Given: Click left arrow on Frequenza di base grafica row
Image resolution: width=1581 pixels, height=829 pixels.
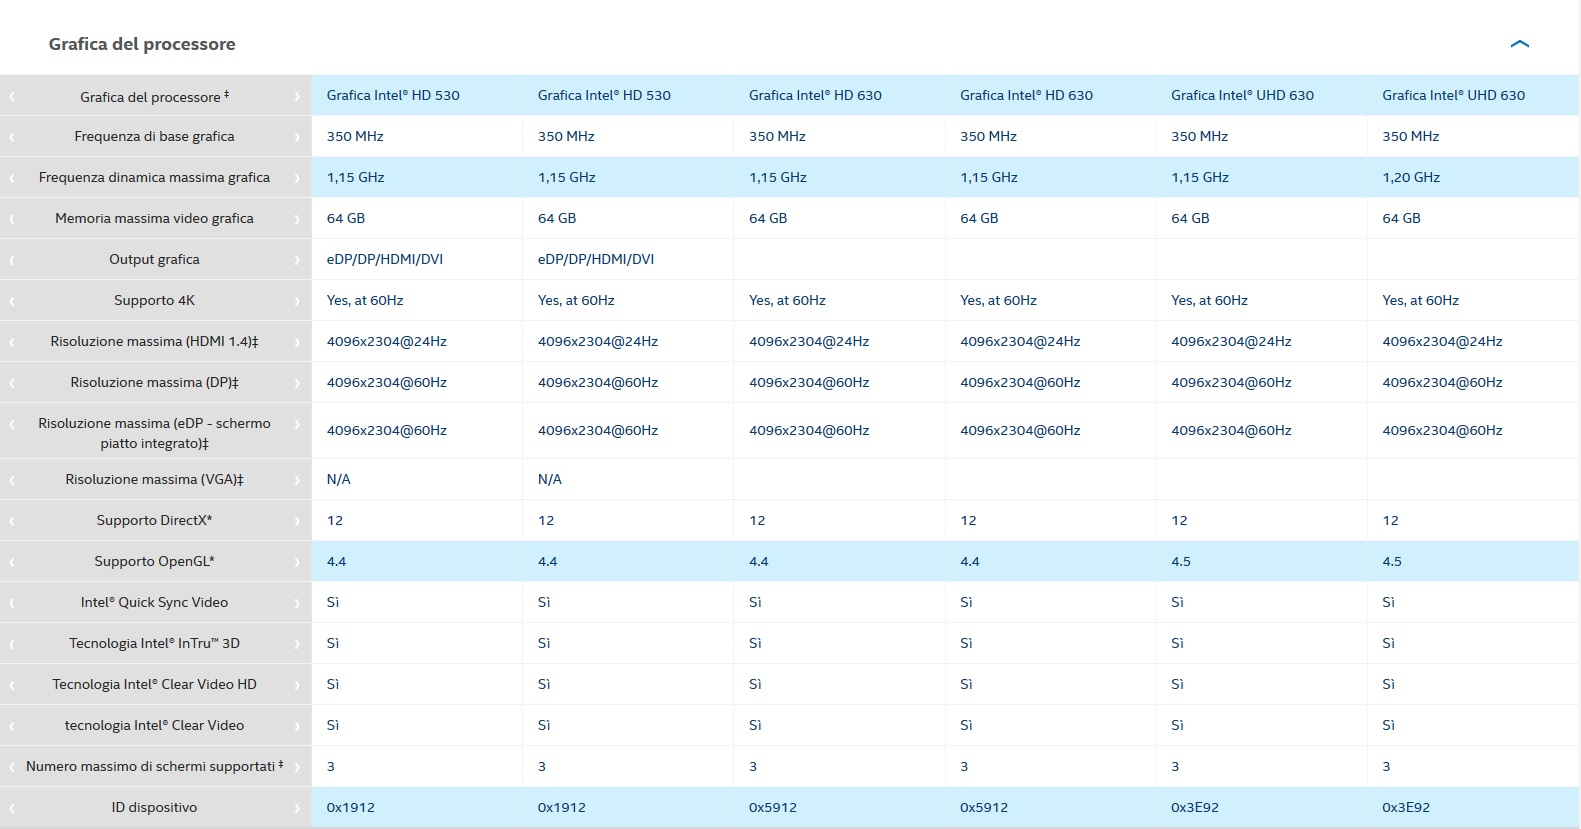Looking at the screenshot, I should 12,137.
